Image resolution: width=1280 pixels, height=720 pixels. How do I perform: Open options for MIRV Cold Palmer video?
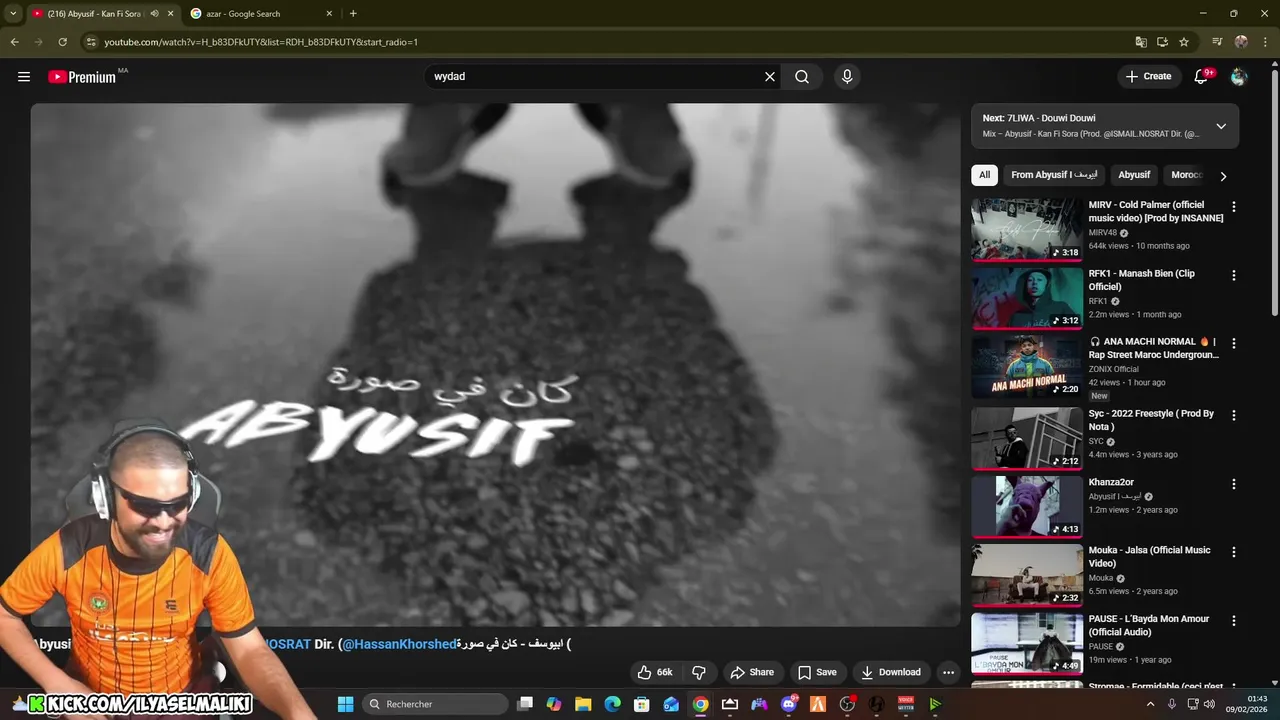[x=1233, y=207]
